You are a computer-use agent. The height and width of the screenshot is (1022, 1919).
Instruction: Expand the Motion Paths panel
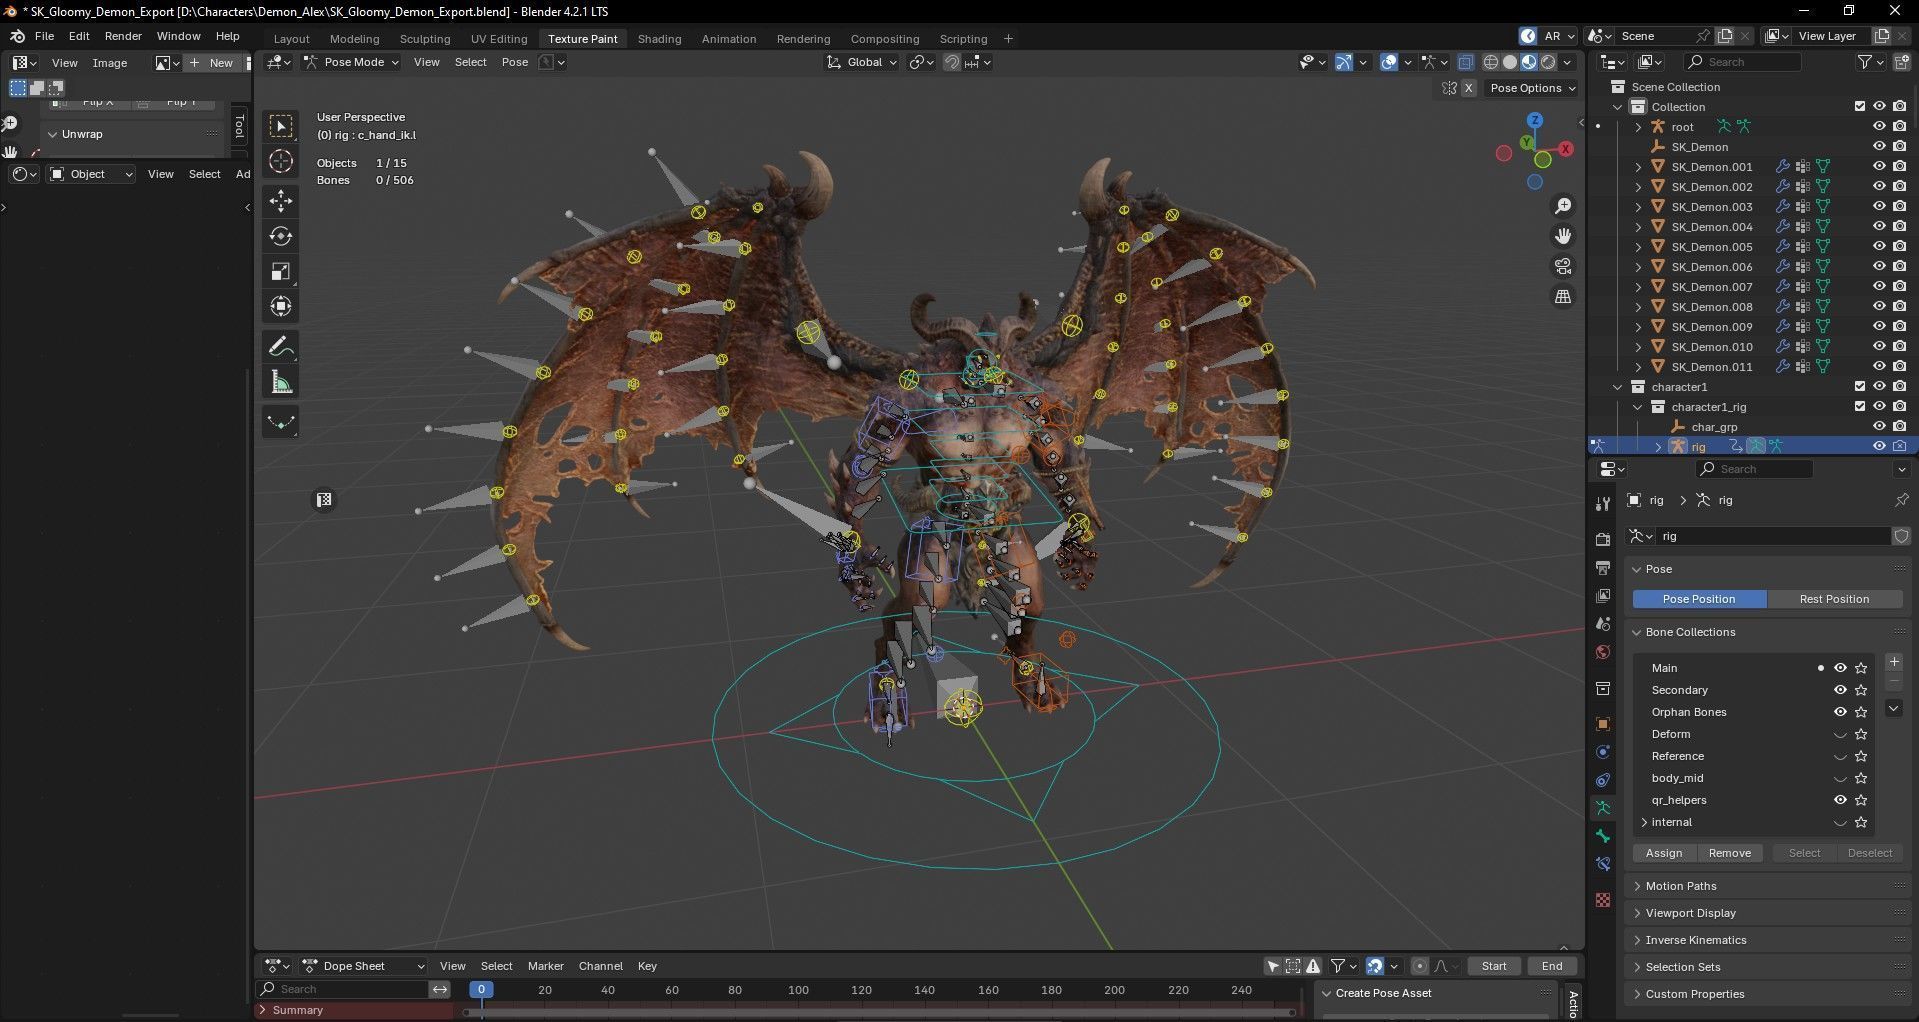1770,886
